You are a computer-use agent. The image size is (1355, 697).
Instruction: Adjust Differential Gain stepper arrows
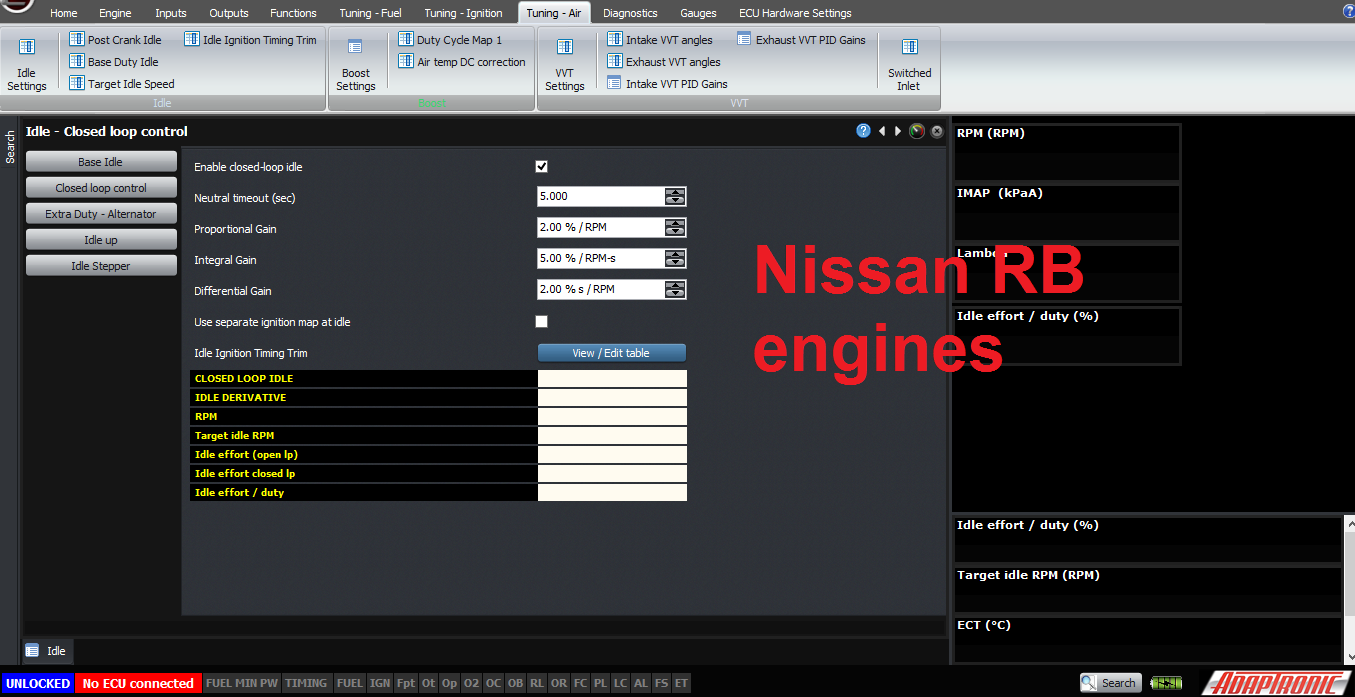pos(676,290)
